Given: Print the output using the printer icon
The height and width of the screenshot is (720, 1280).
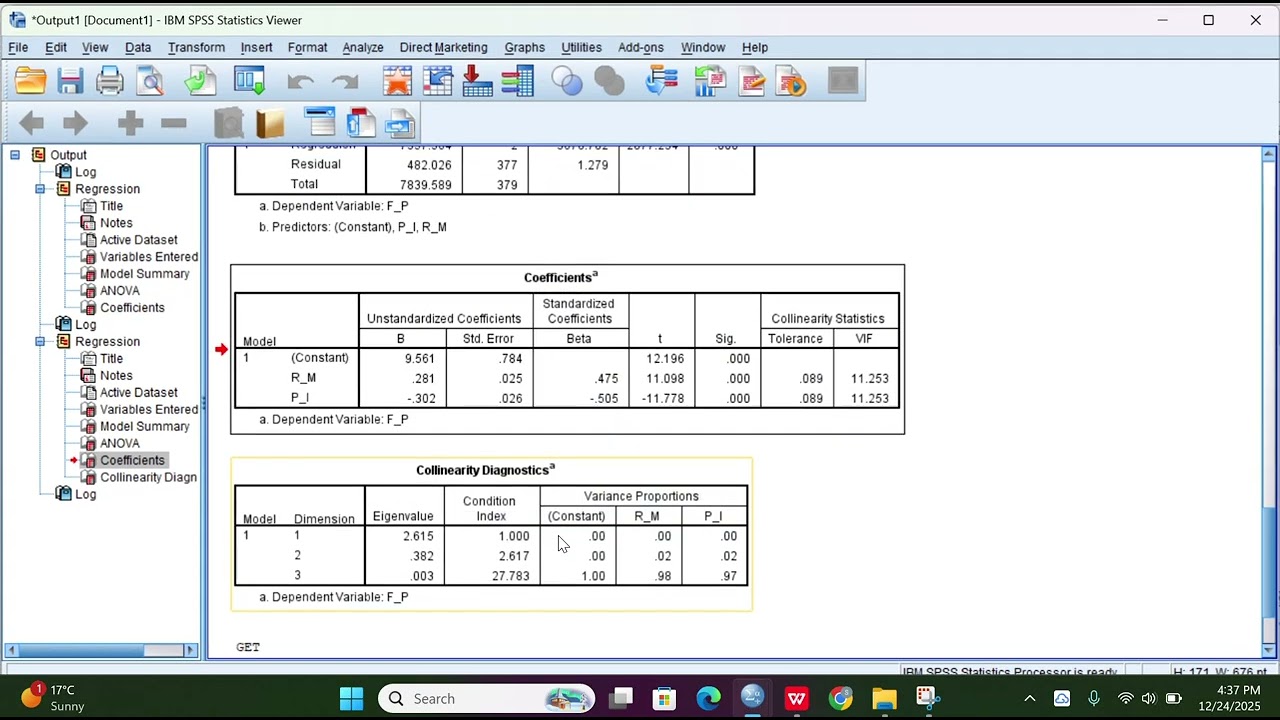Looking at the screenshot, I should pos(110,81).
